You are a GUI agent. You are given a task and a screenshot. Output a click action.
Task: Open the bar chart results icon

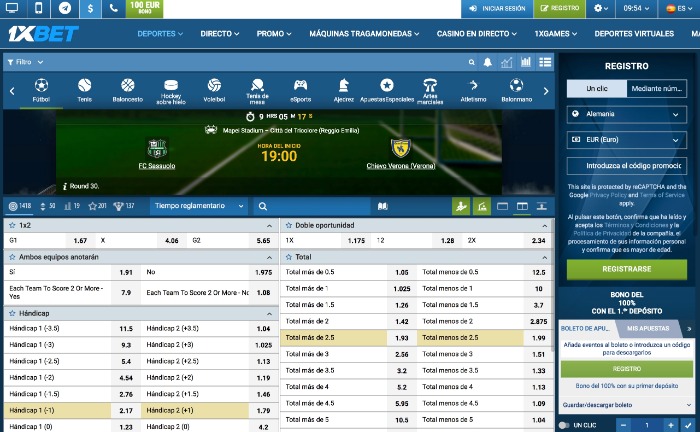[526, 62]
